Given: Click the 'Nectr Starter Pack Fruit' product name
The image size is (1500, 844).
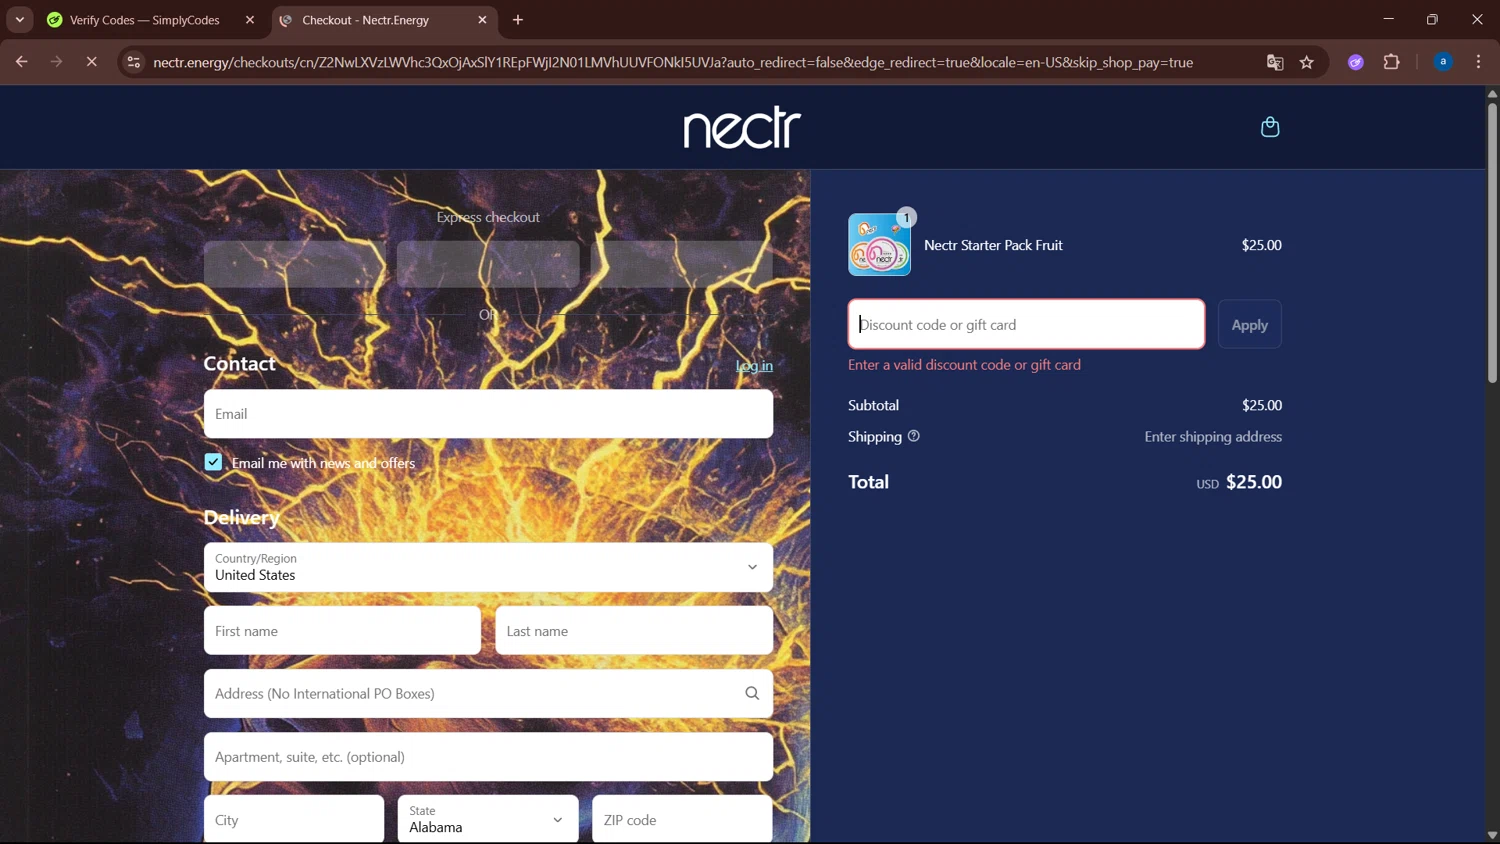Looking at the screenshot, I should pyautogui.click(x=993, y=245).
